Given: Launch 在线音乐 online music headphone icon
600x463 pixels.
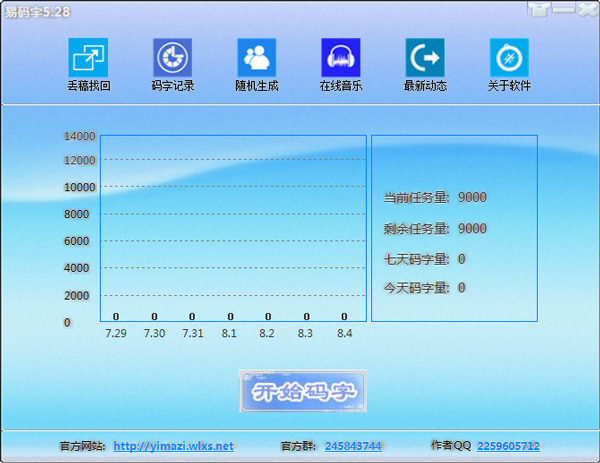Looking at the screenshot, I should point(341,57).
